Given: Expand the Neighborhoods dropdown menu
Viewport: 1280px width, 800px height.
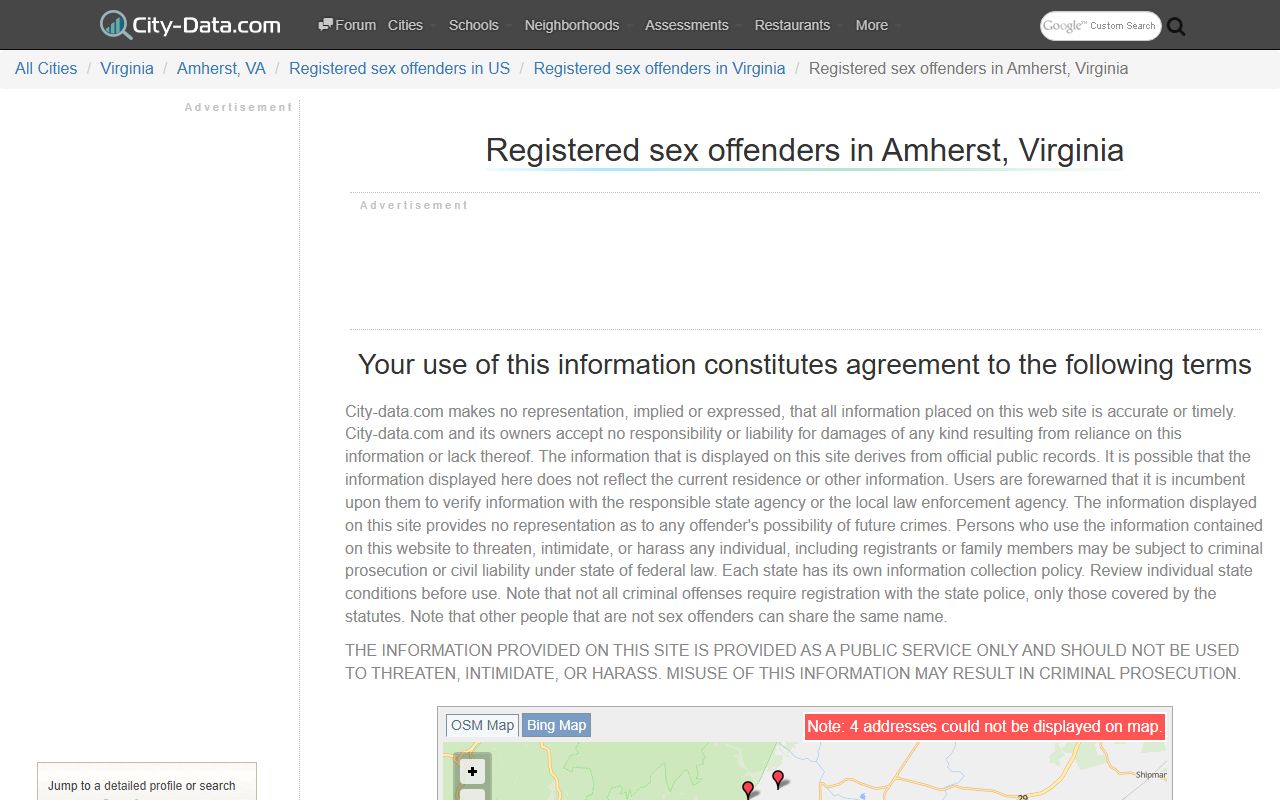Looking at the screenshot, I should pos(578,25).
